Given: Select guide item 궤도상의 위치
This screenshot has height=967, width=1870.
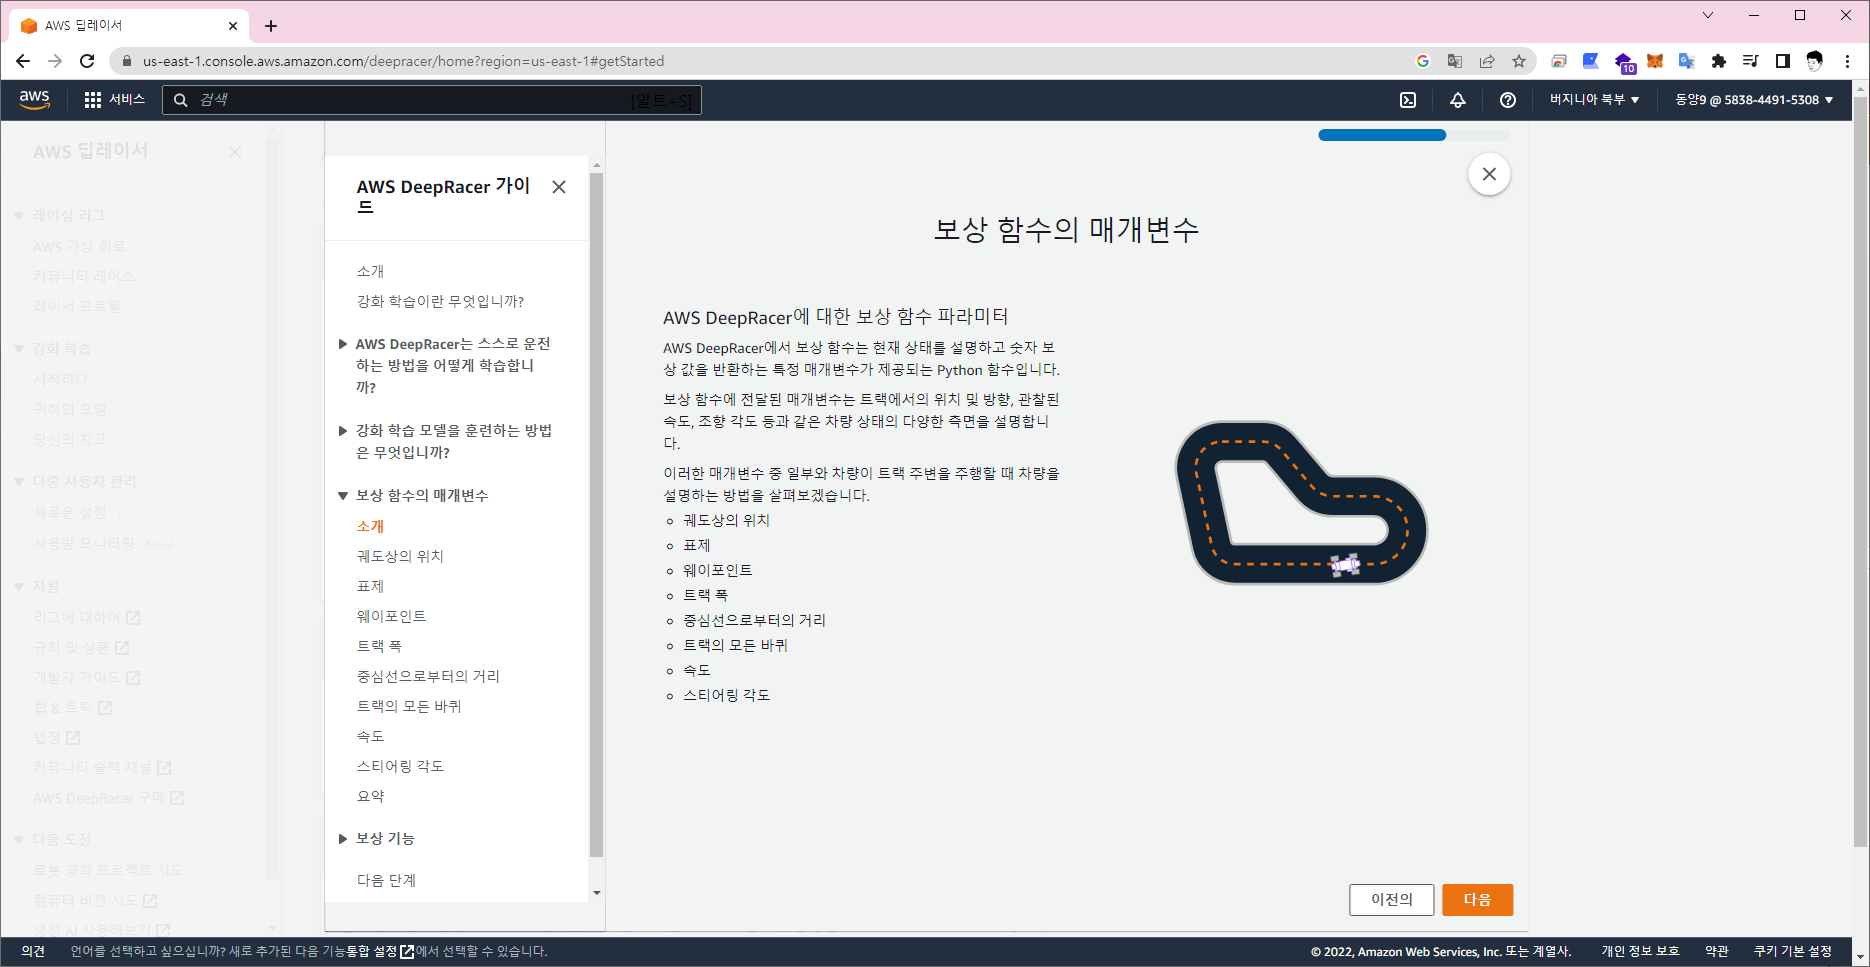Looking at the screenshot, I should [400, 556].
